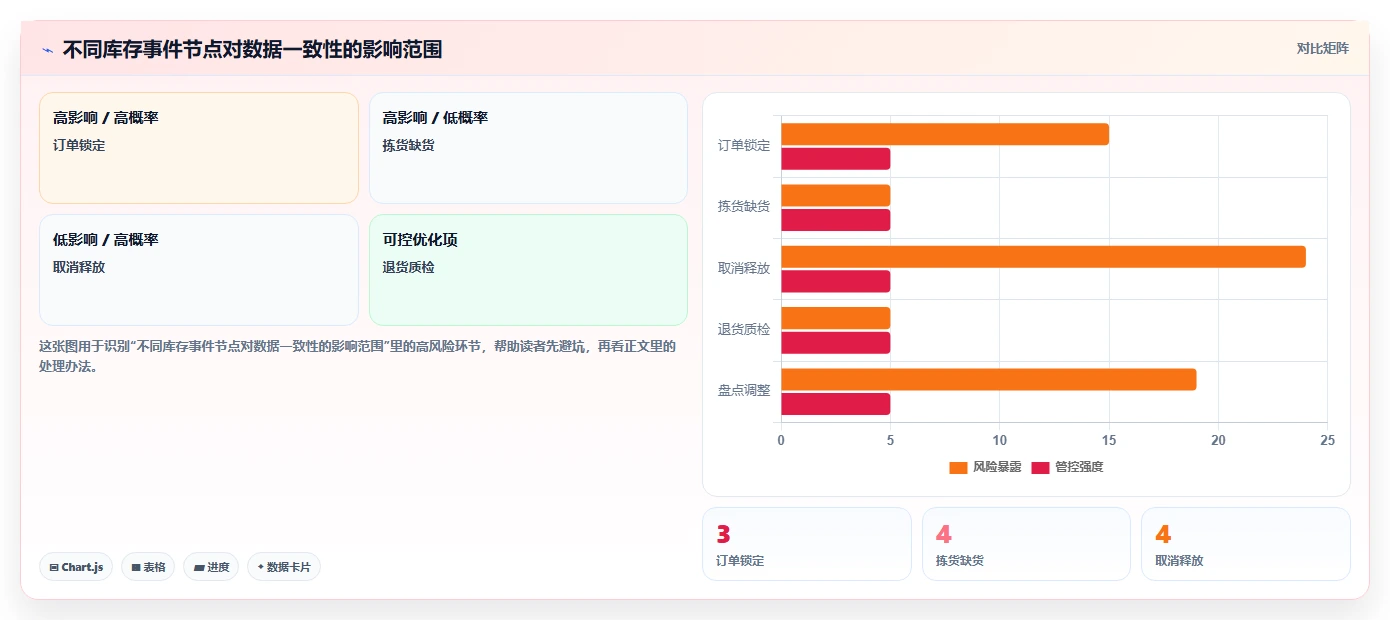This screenshot has width=1390, height=620.
Task: Click the x-axis tick value 25
Action: 1327,440
